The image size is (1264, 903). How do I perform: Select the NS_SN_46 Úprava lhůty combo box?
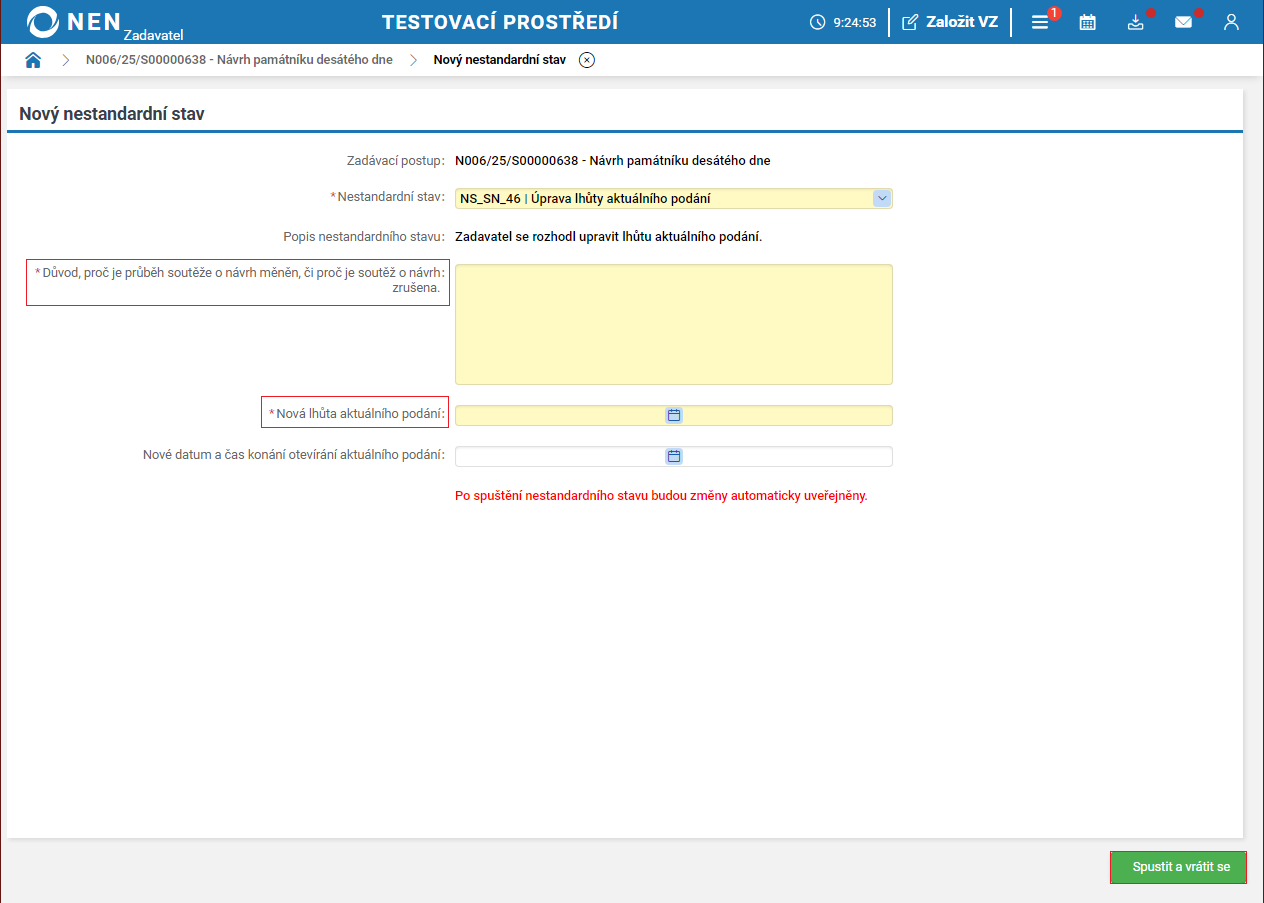[x=674, y=198]
